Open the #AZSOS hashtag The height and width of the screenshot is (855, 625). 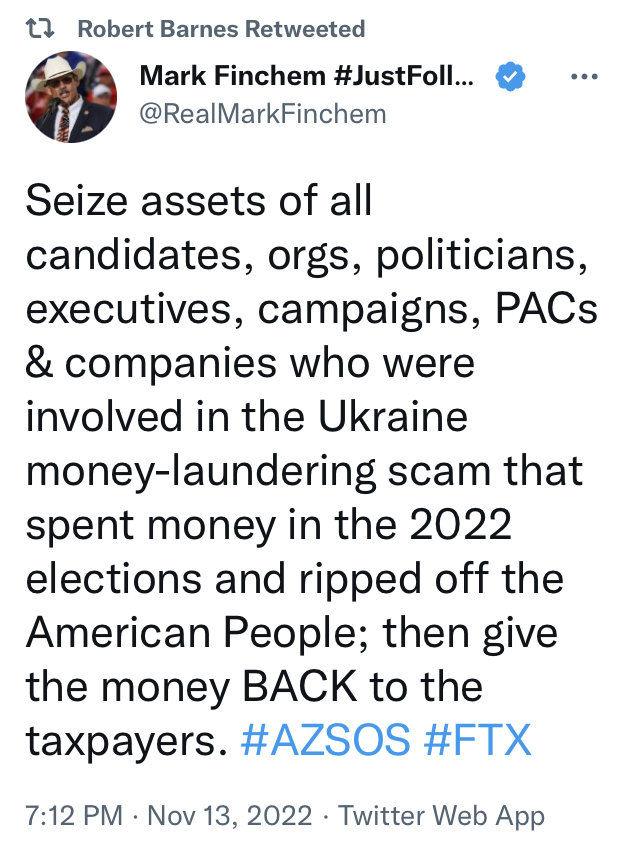(x=326, y=741)
